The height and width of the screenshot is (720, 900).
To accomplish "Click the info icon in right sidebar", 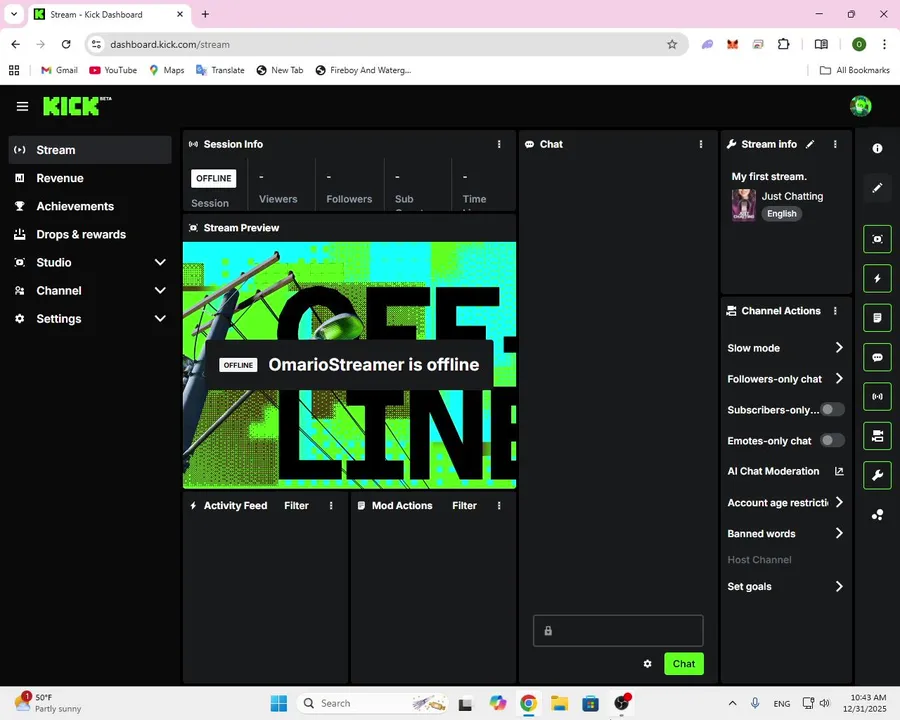I will pos(877,148).
